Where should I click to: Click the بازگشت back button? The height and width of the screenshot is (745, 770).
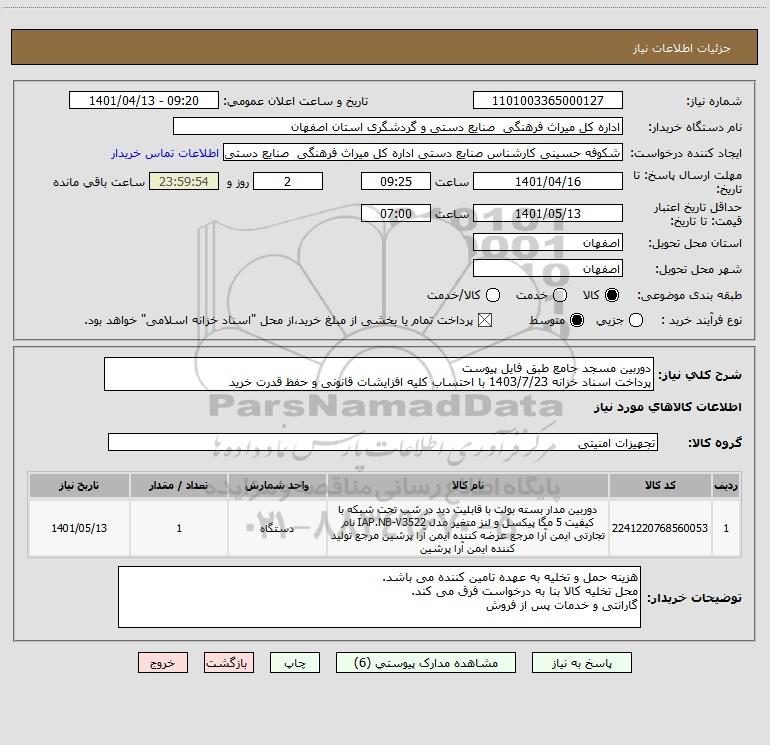point(229,662)
